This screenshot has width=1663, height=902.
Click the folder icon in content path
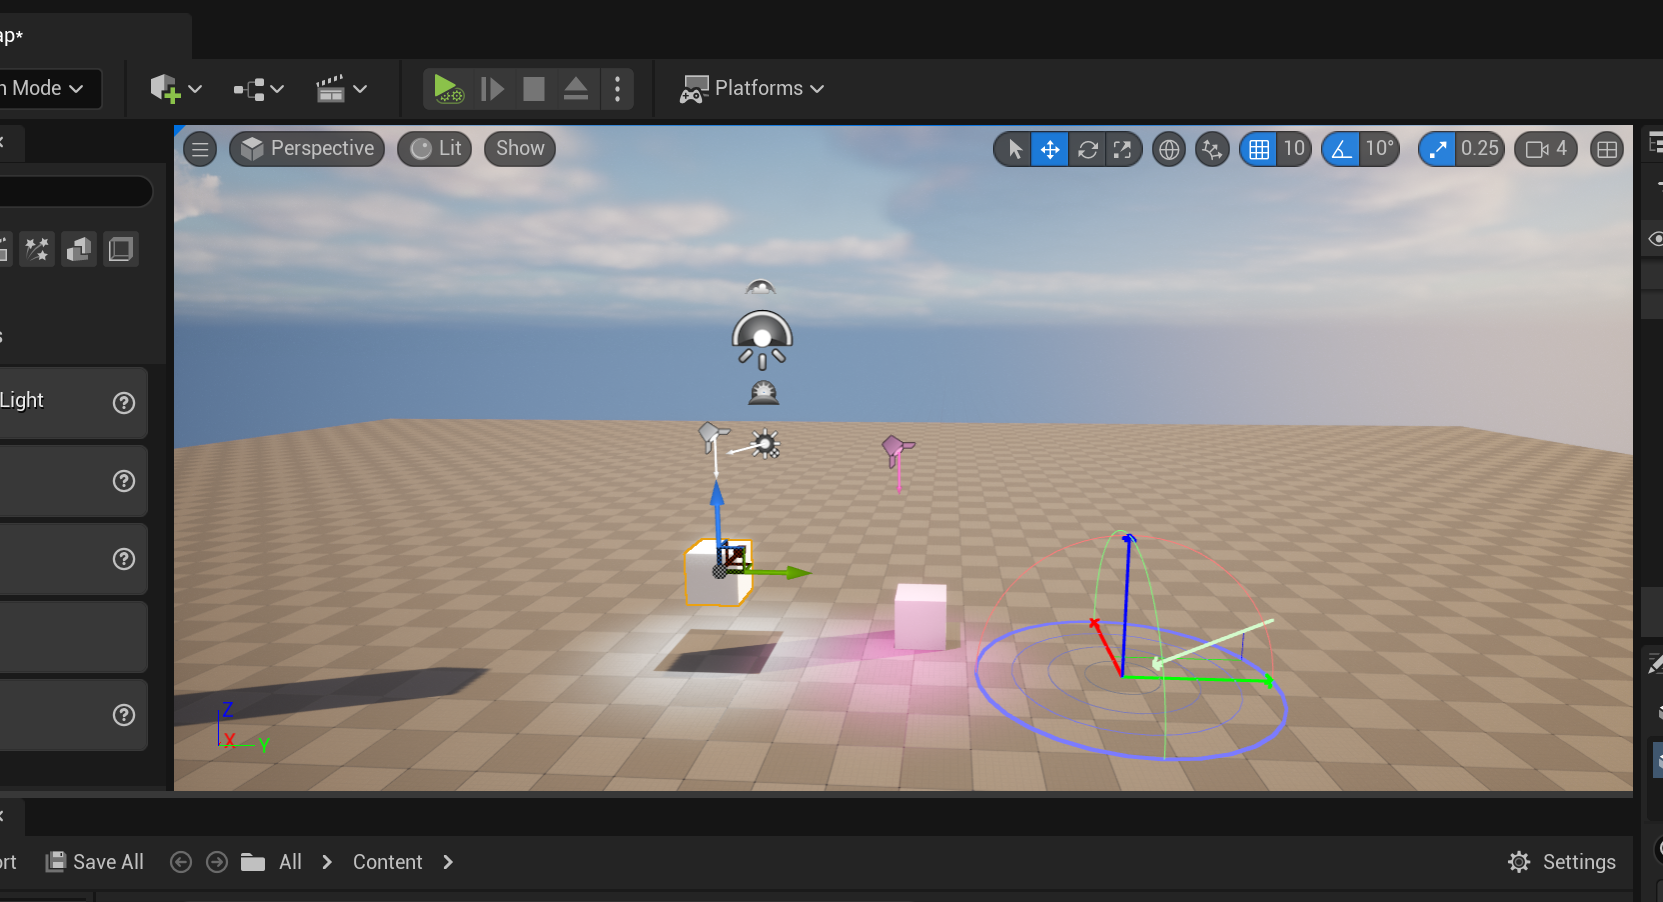[x=253, y=862]
